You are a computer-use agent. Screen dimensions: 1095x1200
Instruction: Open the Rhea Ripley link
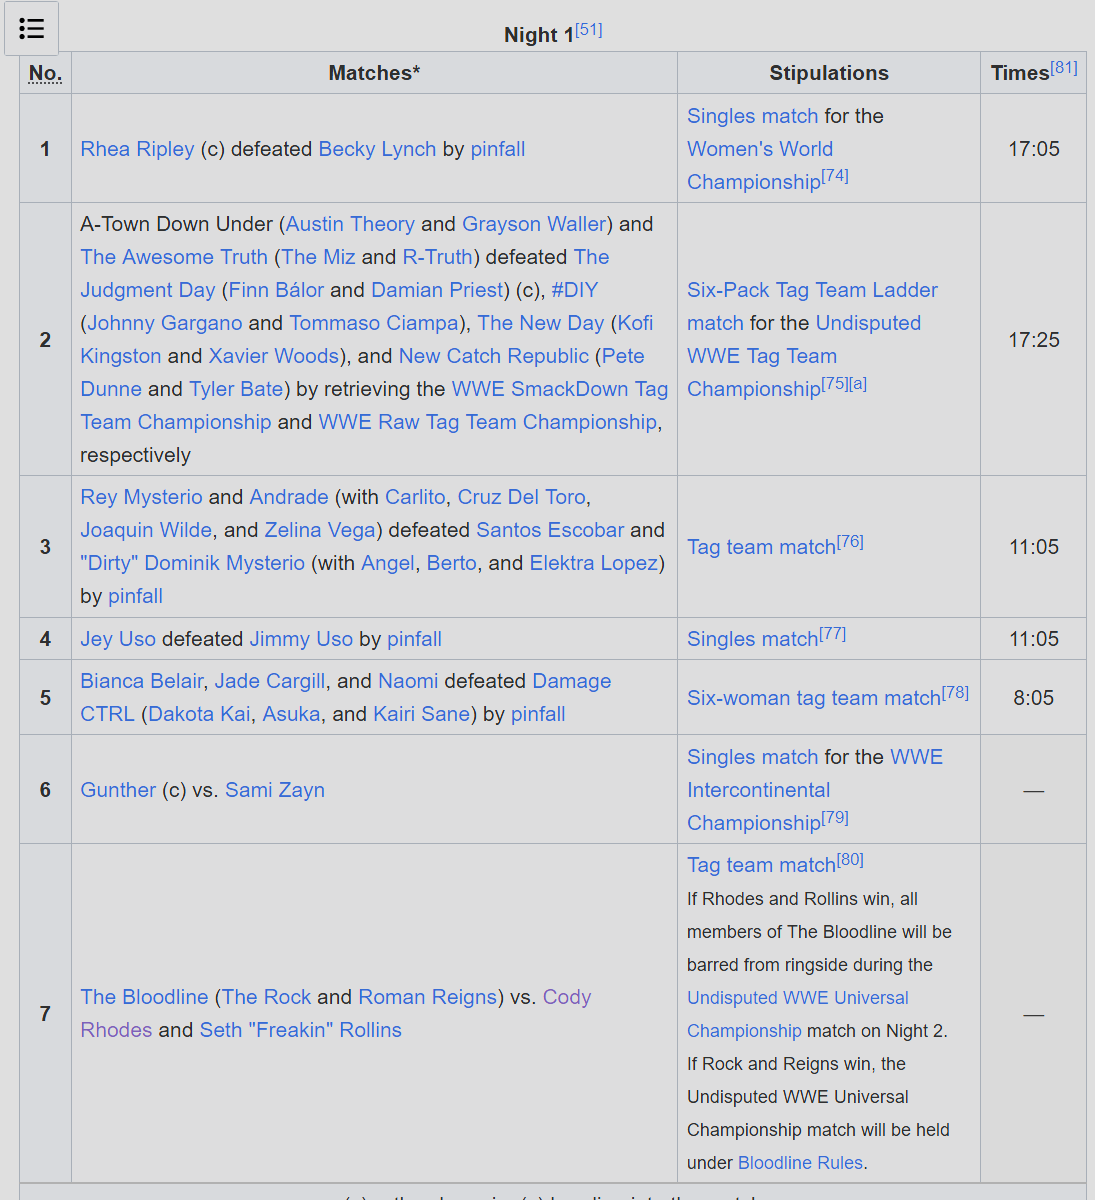pos(137,149)
